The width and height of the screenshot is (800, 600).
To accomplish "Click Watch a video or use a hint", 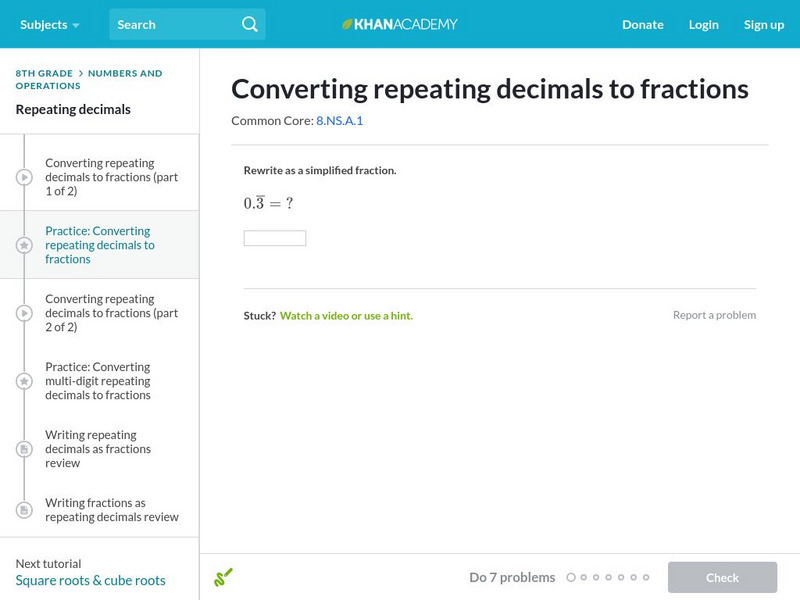I will 346,315.
